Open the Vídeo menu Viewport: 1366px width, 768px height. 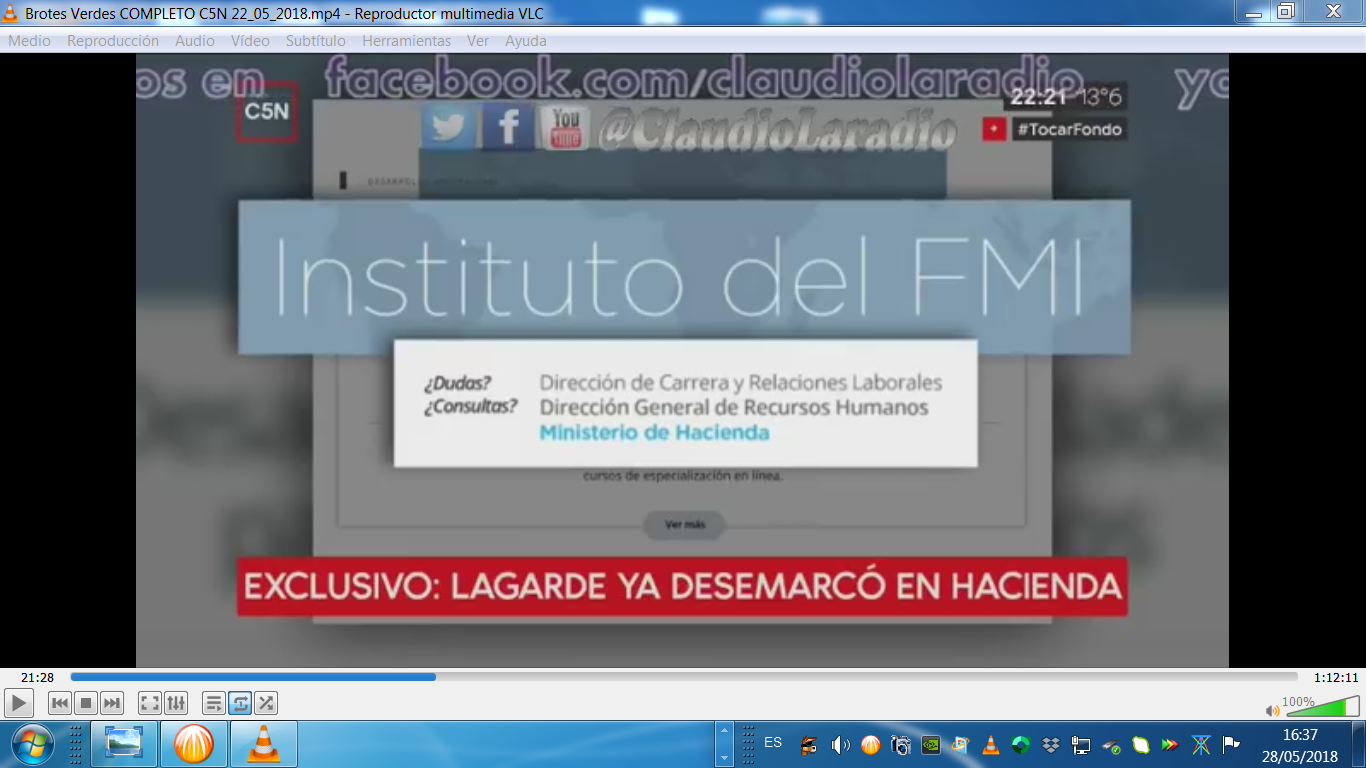point(250,41)
